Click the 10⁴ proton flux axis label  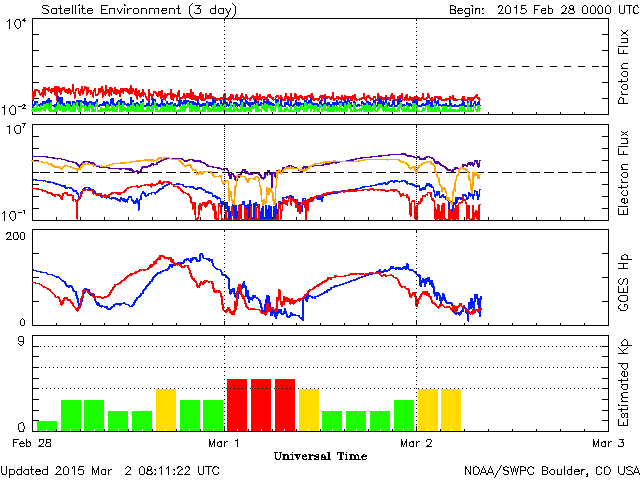click(x=16, y=24)
